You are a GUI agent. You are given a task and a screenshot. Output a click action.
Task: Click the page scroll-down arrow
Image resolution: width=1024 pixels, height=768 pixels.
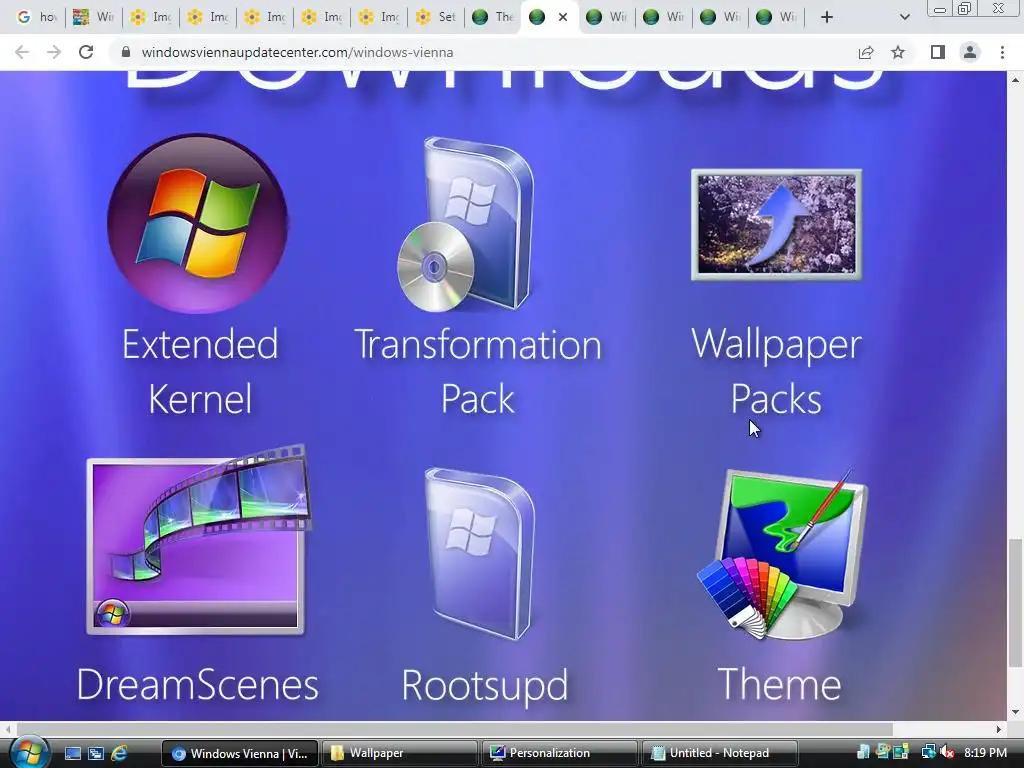(x=1015, y=712)
